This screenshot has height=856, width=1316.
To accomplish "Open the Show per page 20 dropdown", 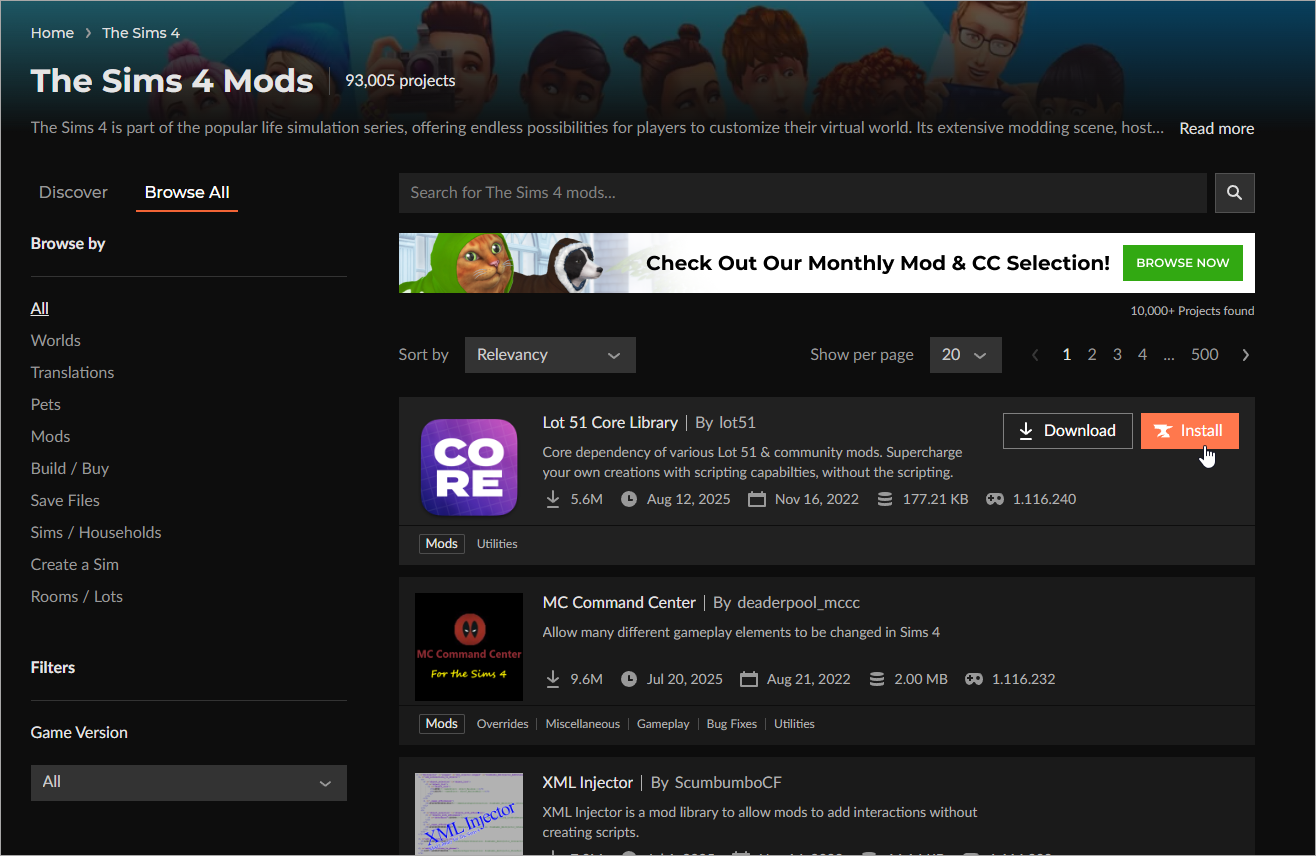I will point(966,355).
